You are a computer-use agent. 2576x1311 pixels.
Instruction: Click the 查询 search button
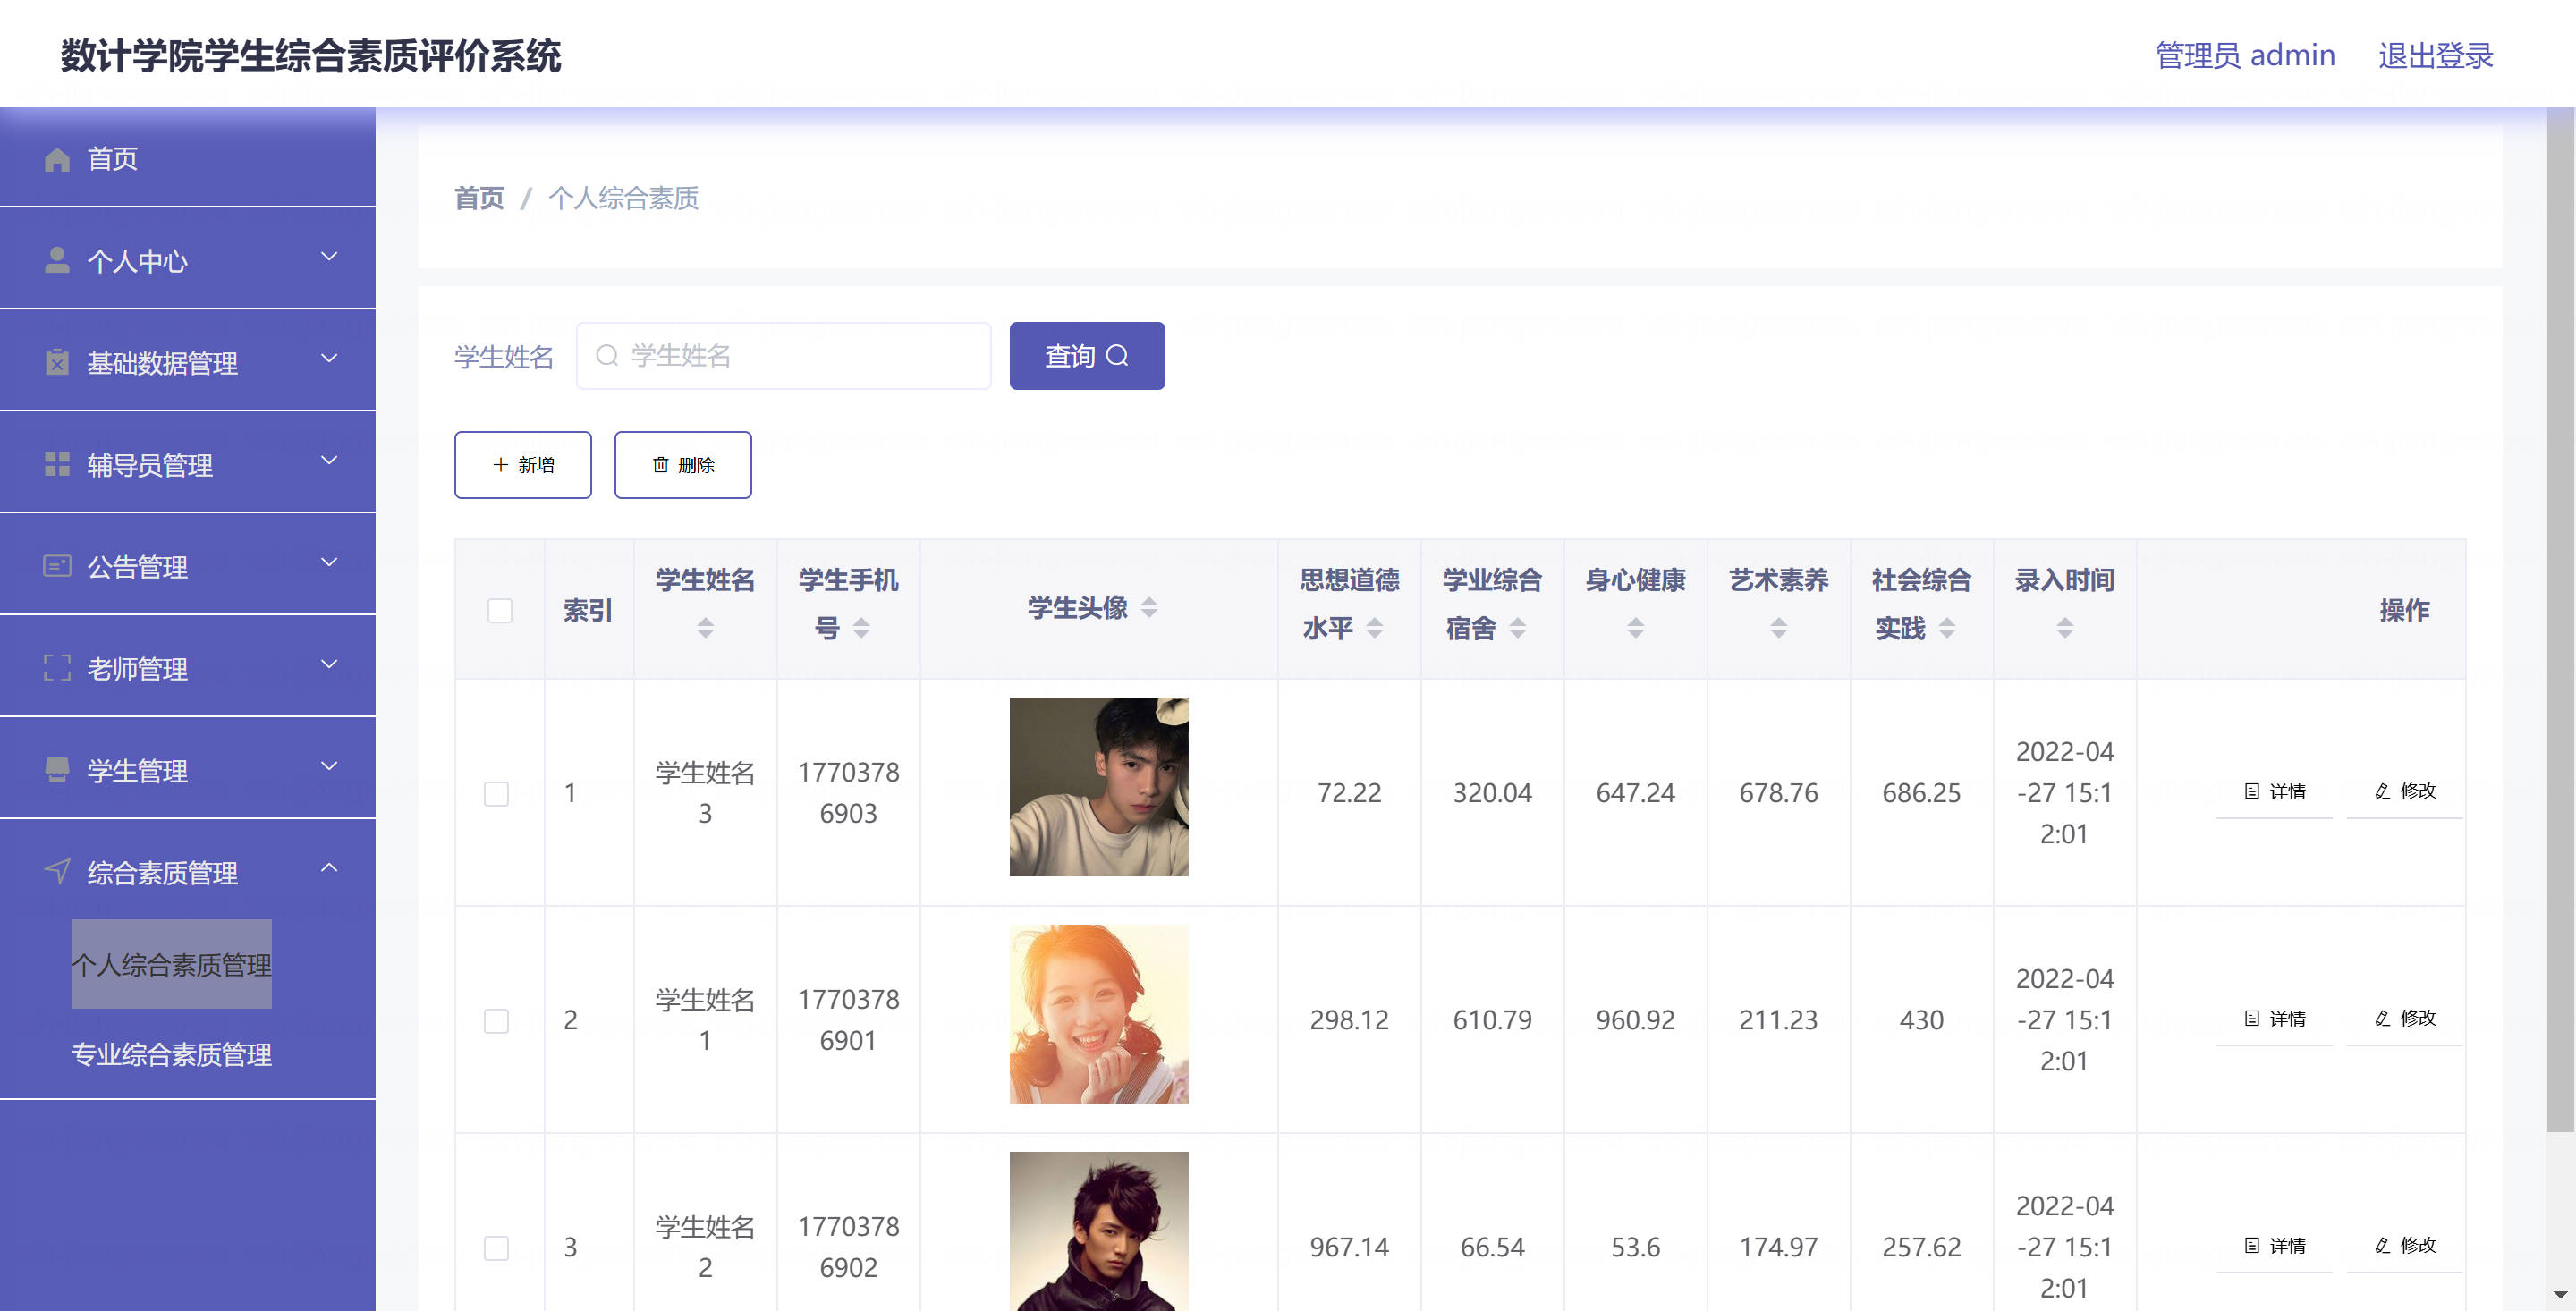point(1087,356)
